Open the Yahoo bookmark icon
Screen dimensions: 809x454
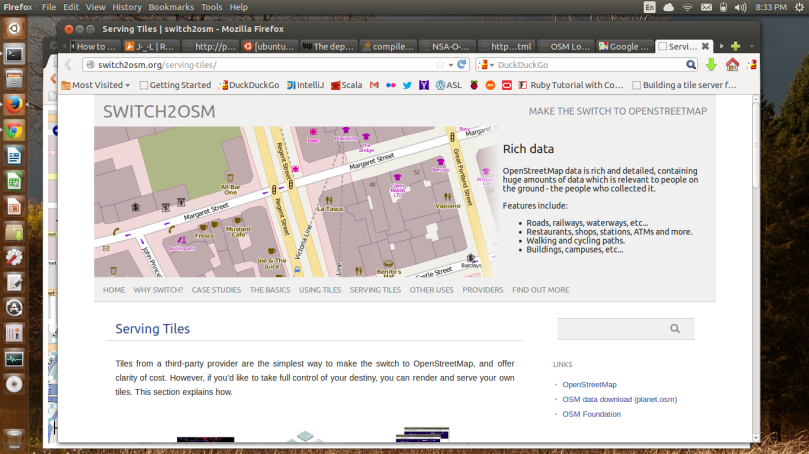pyautogui.click(x=424, y=85)
